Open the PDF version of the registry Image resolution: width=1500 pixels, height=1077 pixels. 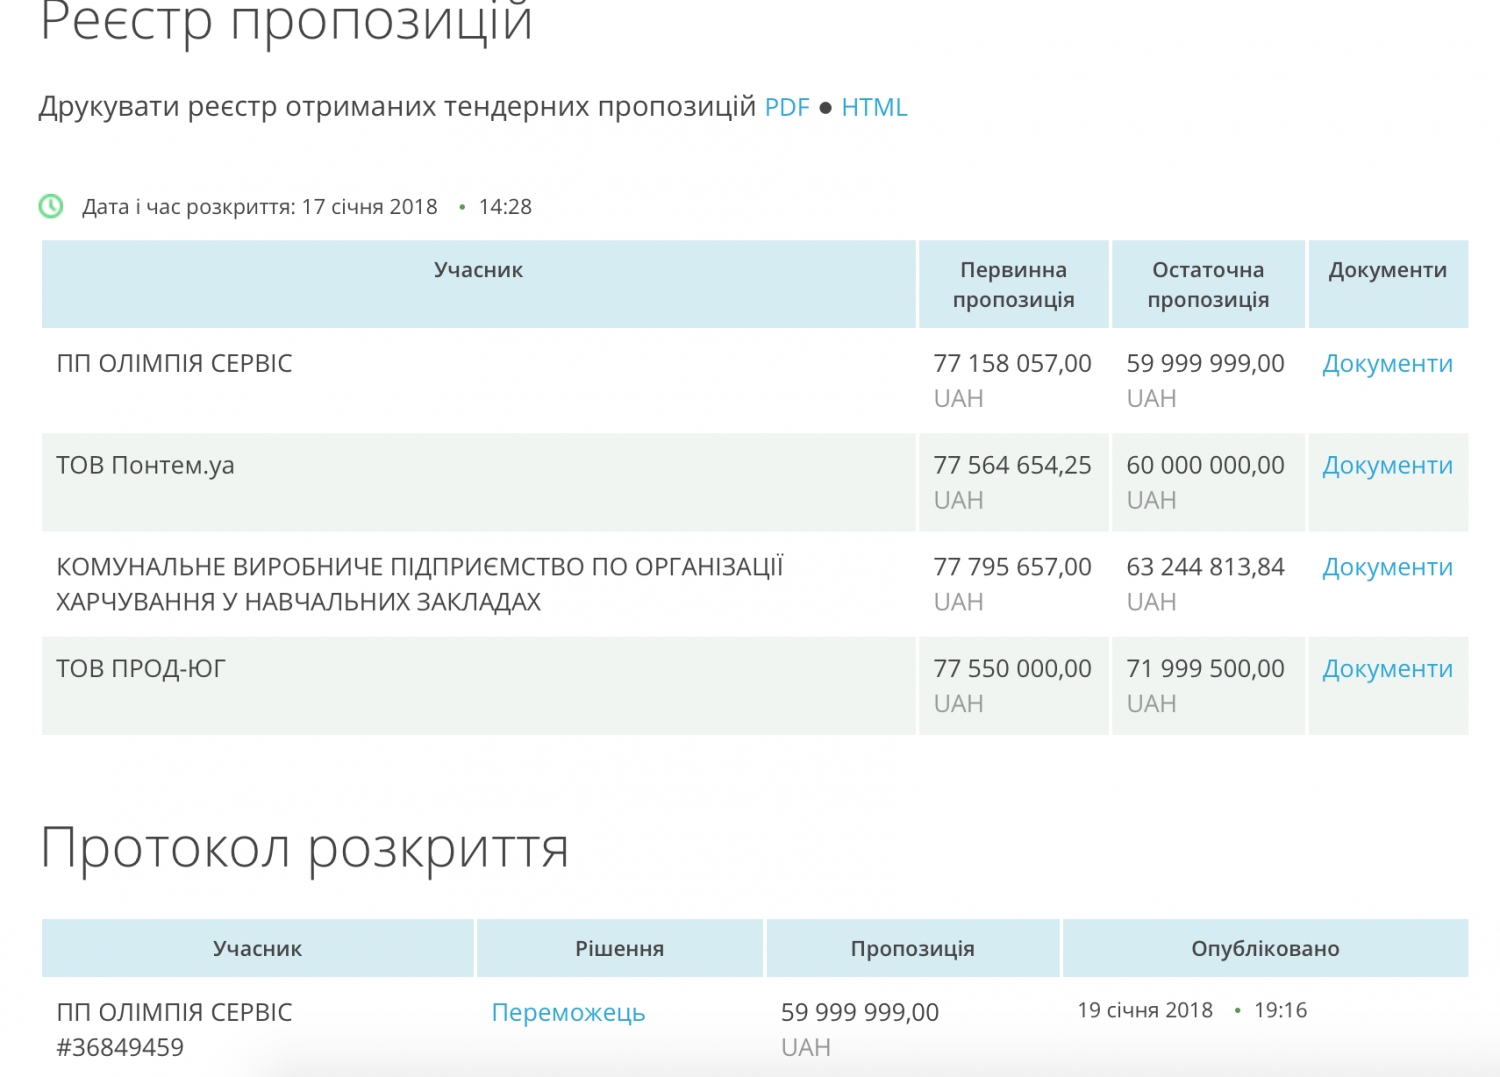coord(786,107)
